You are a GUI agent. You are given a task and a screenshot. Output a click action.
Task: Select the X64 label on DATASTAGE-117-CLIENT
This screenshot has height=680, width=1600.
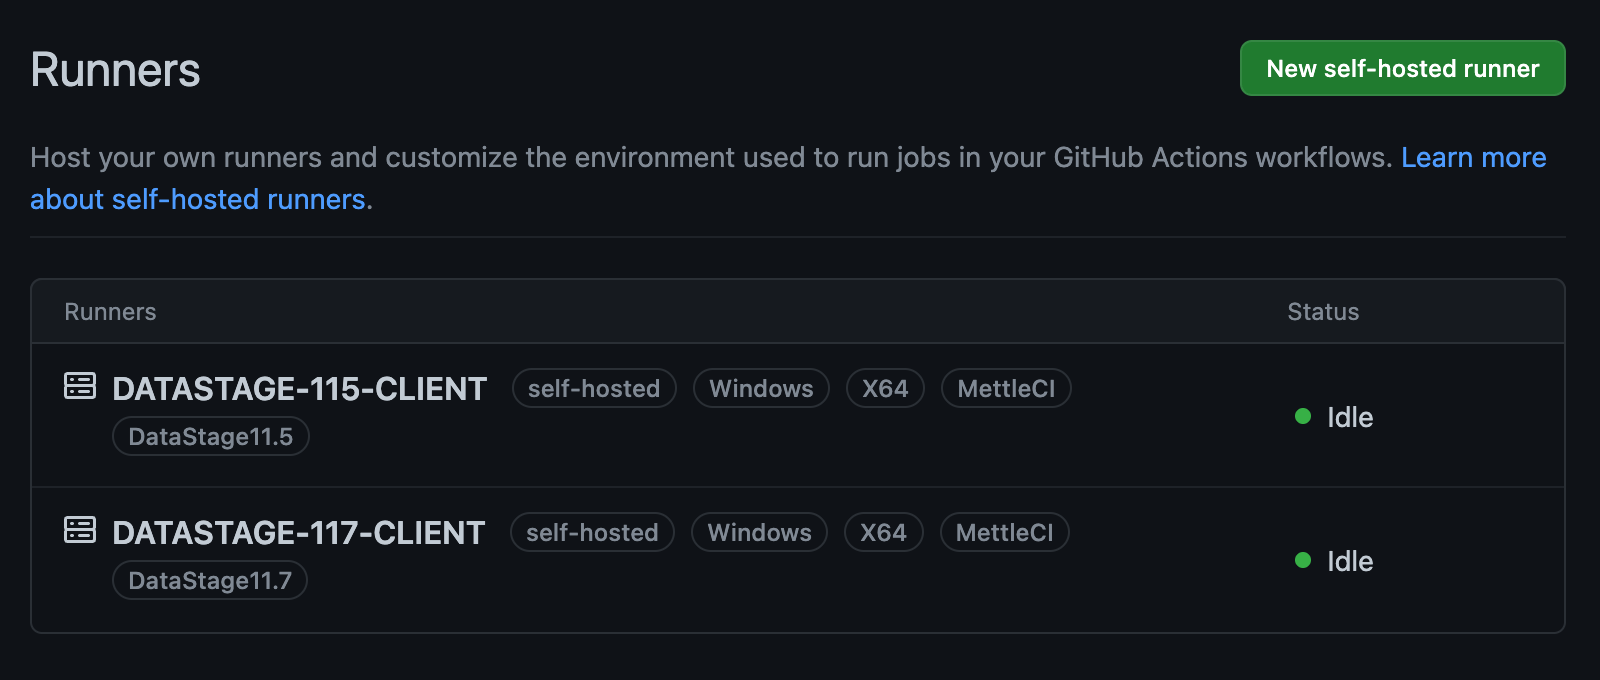883,533
